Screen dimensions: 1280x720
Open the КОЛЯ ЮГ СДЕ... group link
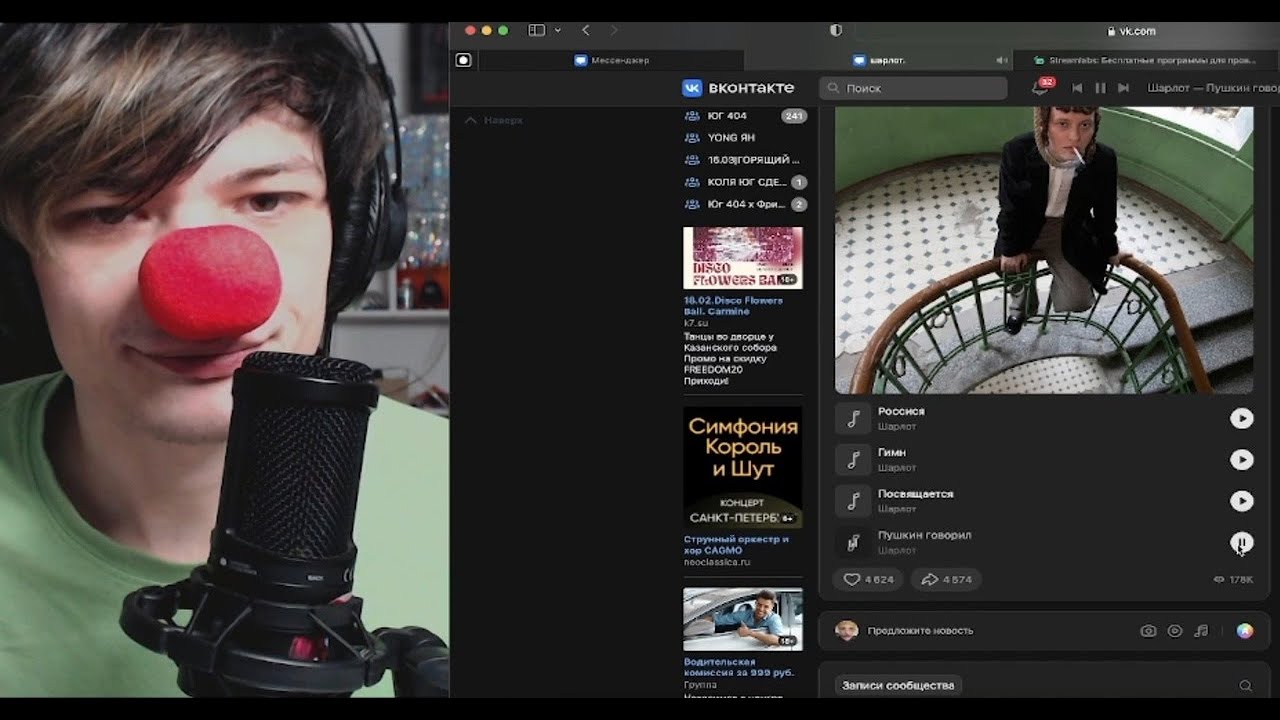(745, 182)
